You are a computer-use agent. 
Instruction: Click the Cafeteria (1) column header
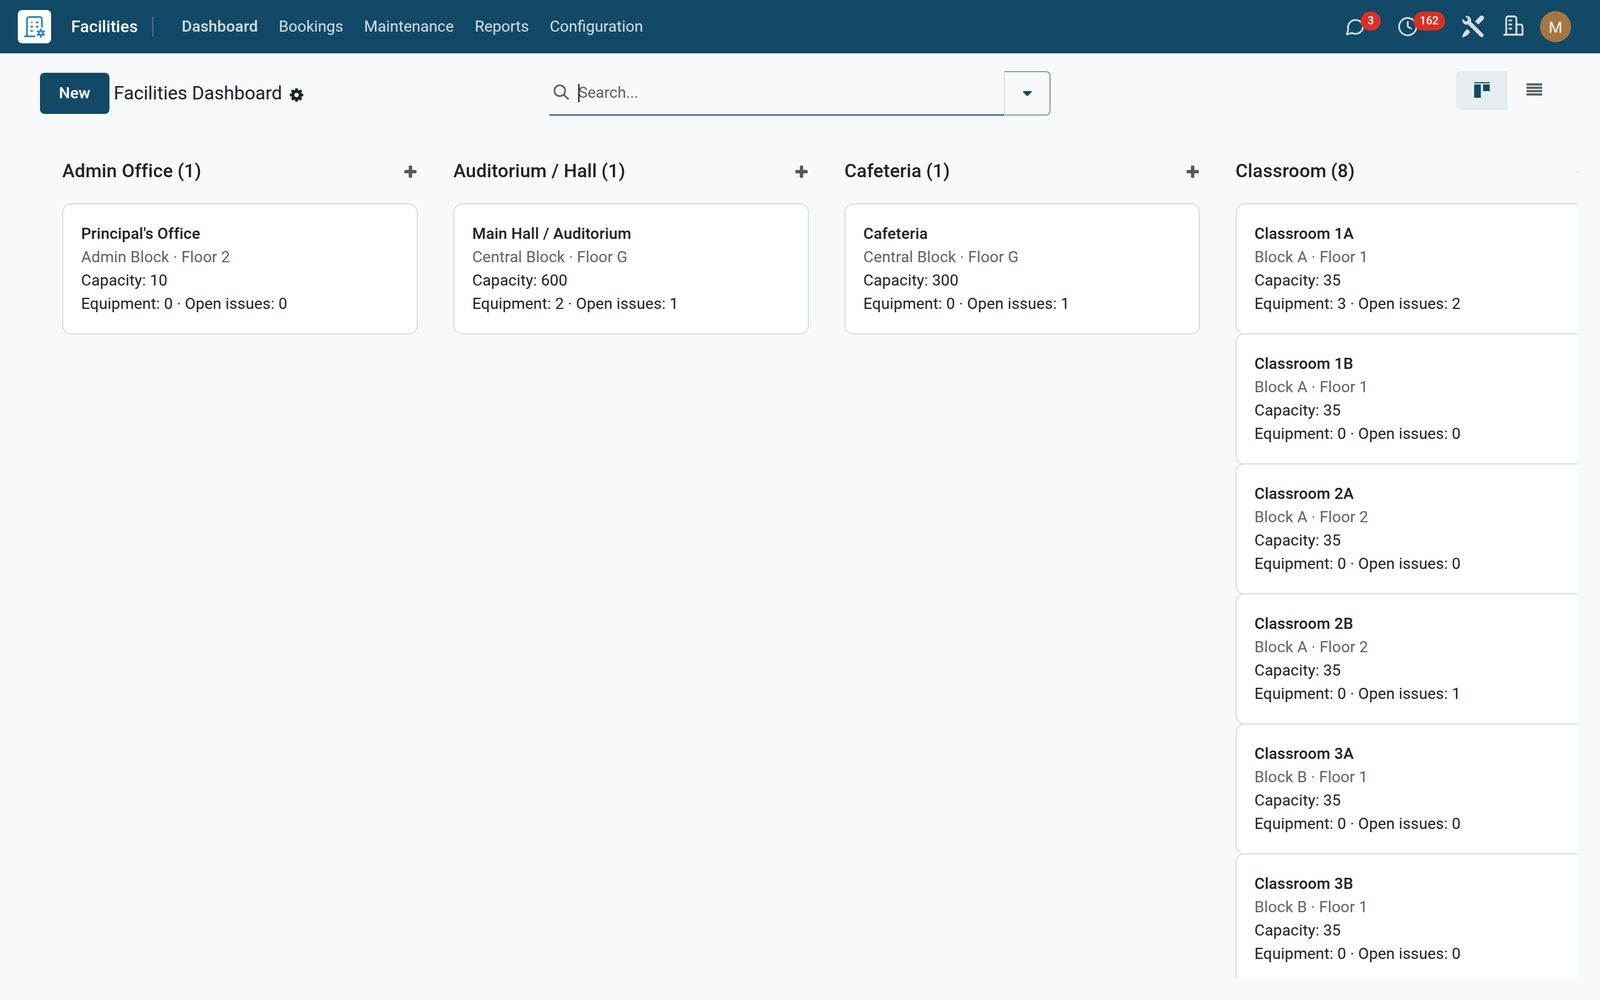point(897,171)
